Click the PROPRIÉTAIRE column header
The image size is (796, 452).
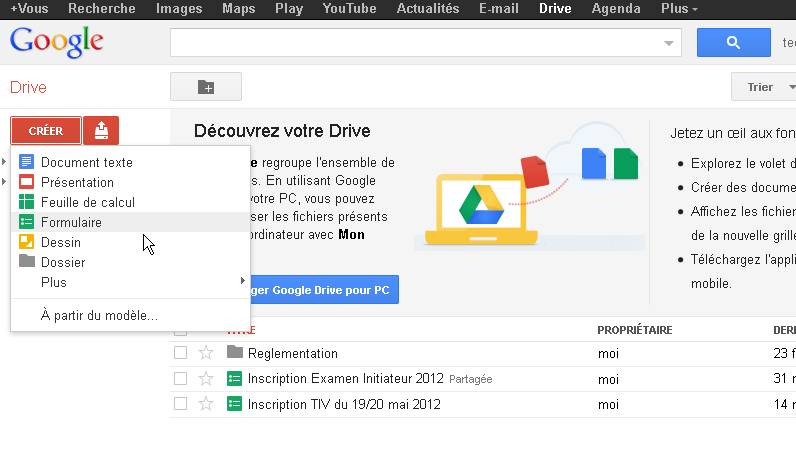(635, 330)
